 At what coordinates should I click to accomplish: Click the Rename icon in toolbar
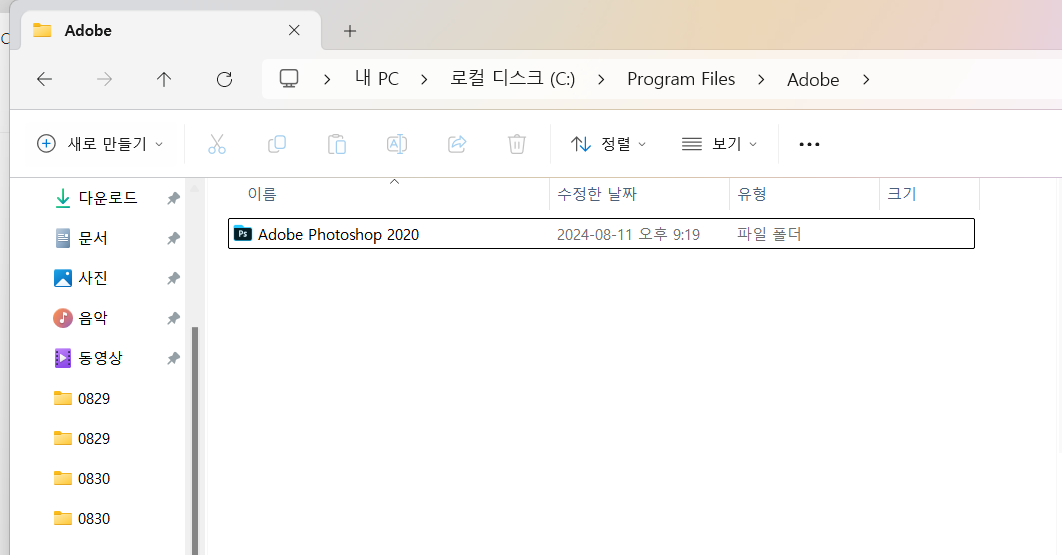pyautogui.click(x=397, y=144)
